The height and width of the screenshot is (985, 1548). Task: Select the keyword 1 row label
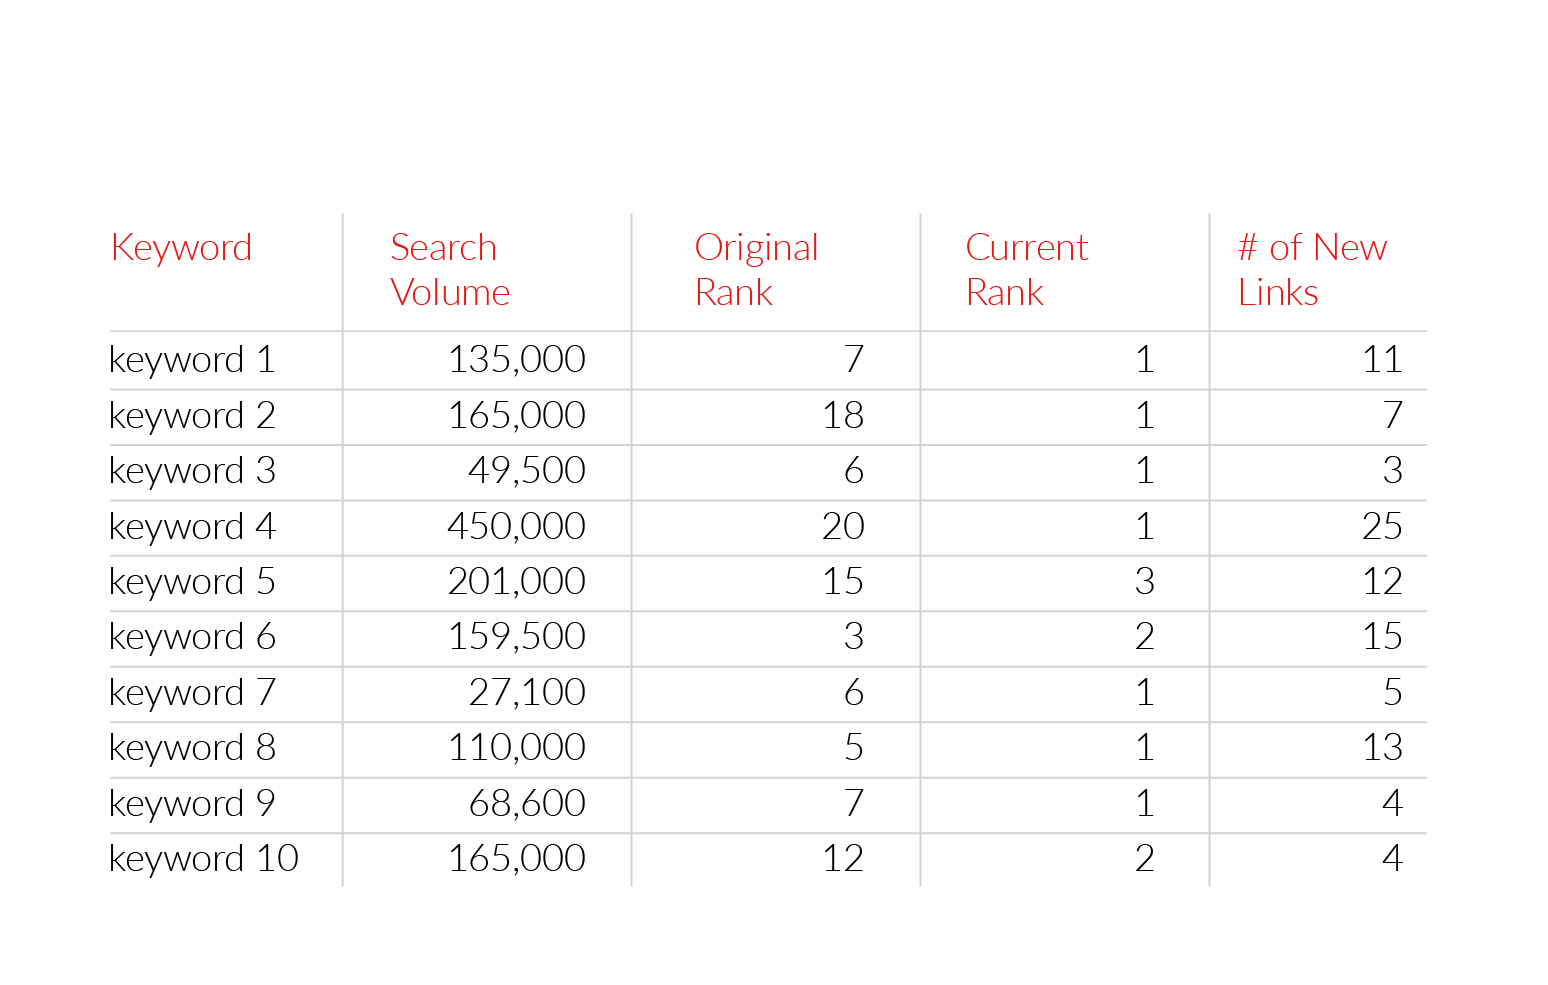pyautogui.click(x=192, y=360)
